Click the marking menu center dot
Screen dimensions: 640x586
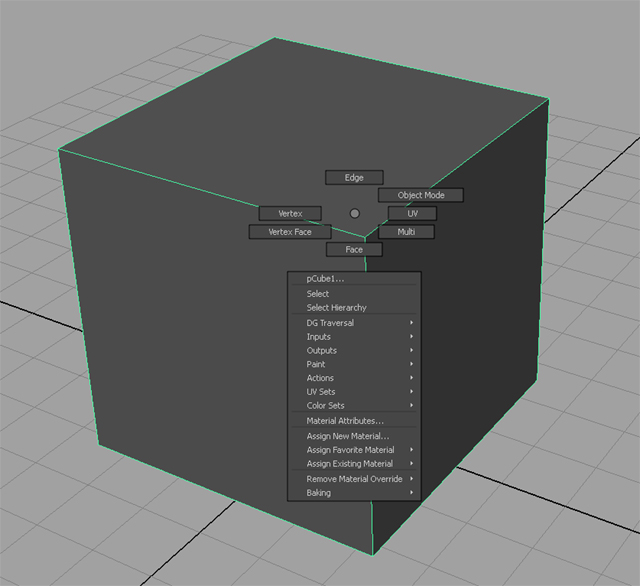point(355,213)
